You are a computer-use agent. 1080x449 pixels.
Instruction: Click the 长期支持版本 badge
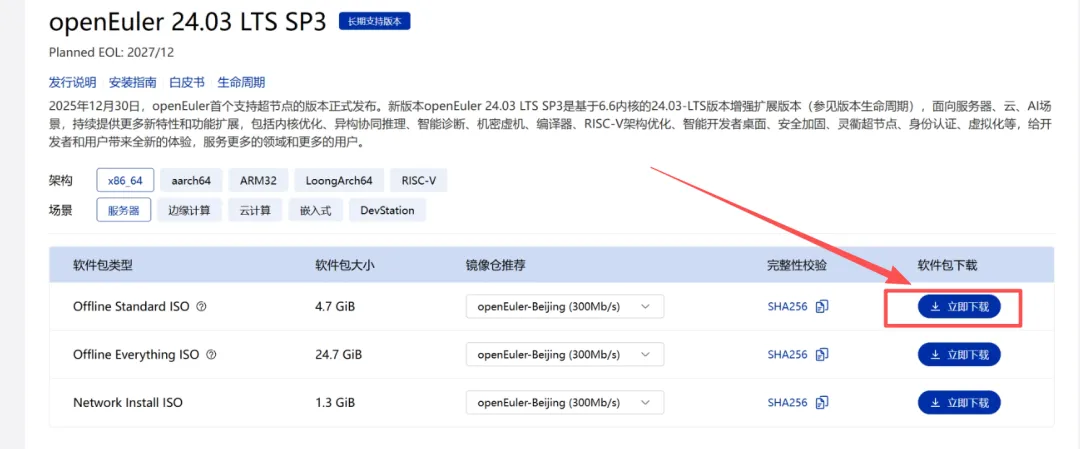[375, 22]
